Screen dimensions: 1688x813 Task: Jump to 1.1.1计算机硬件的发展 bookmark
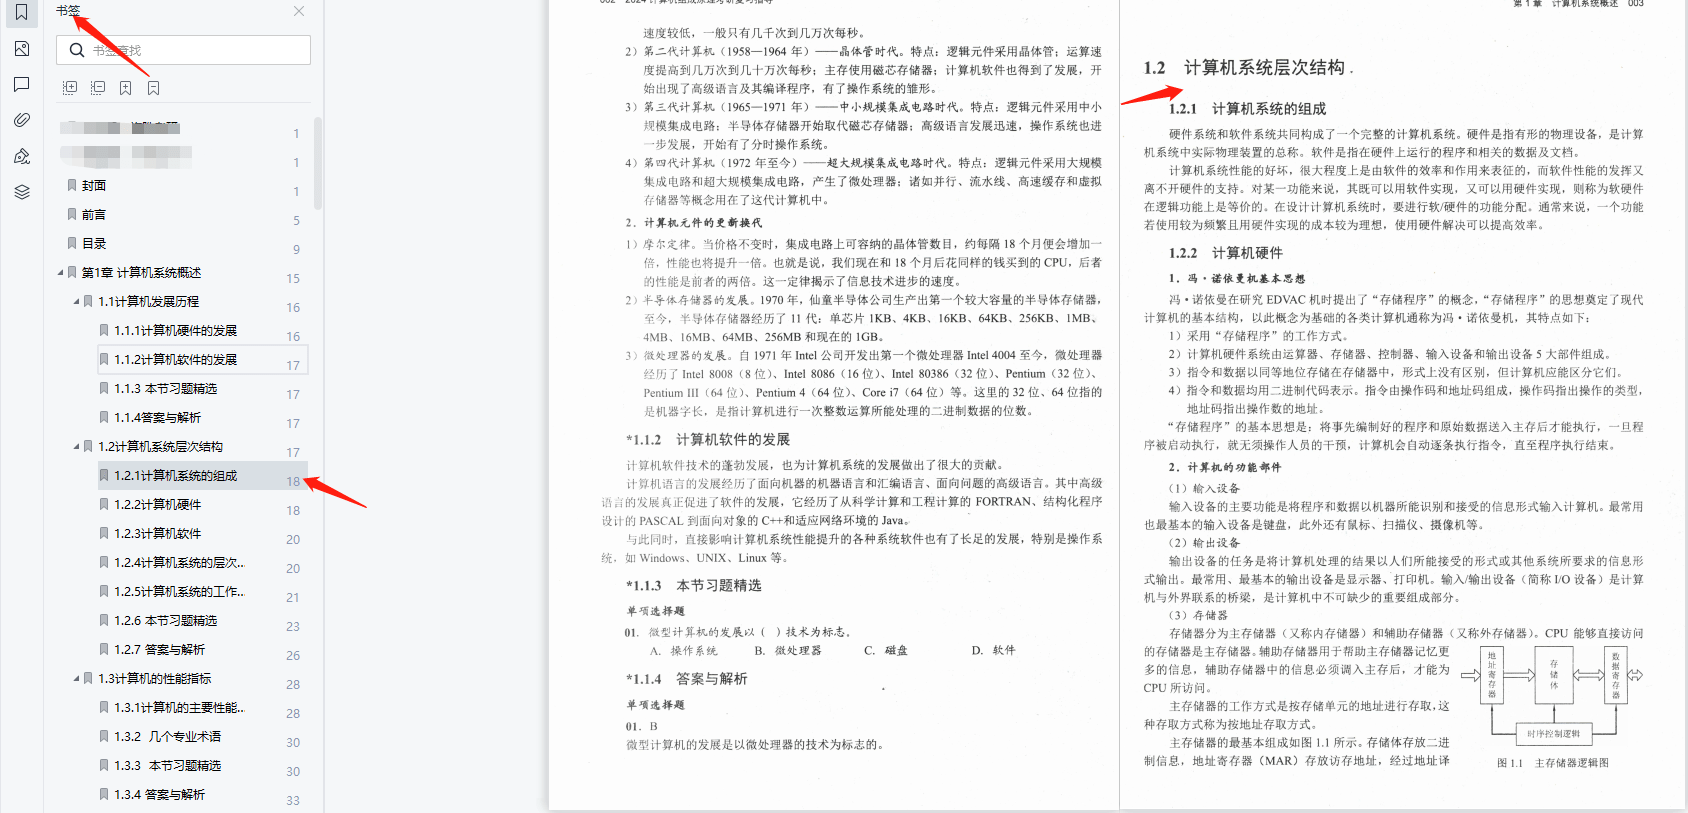point(175,331)
